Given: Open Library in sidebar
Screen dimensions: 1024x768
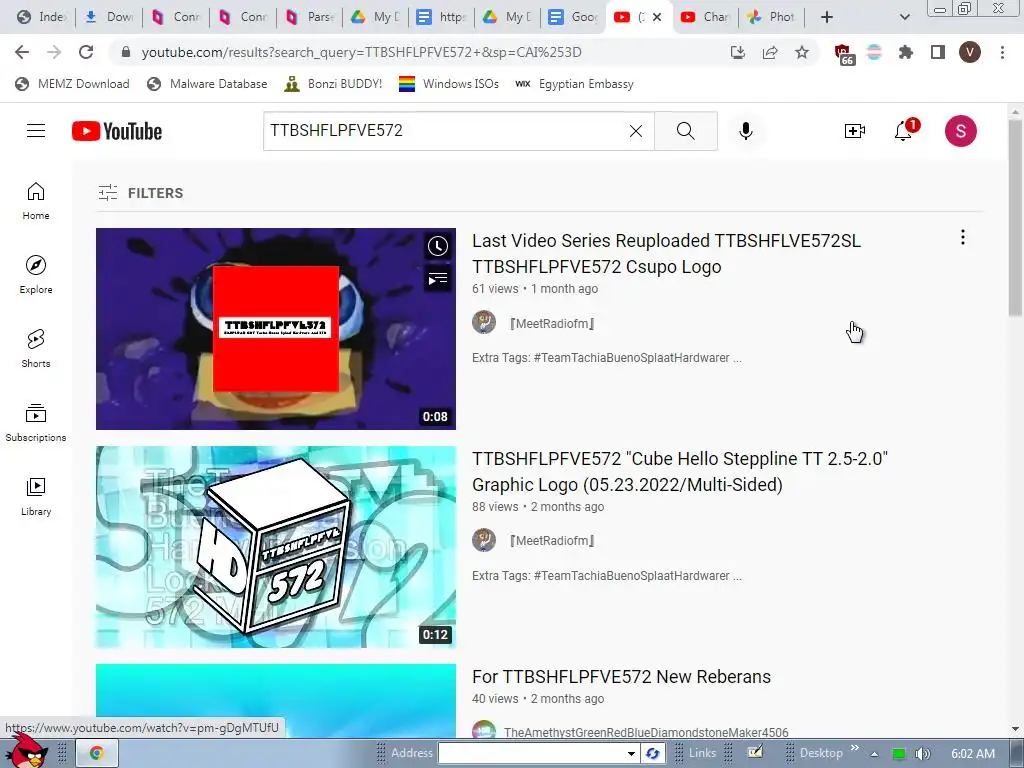Looking at the screenshot, I should [36, 496].
